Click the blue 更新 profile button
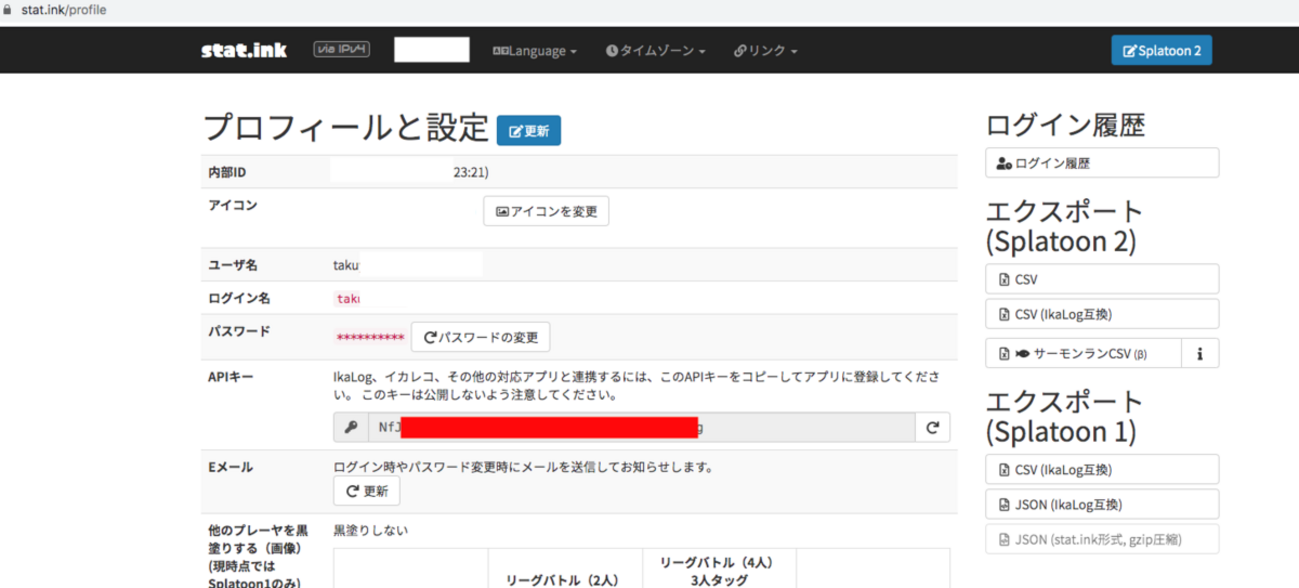Image resolution: width=1299 pixels, height=588 pixels. pos(529,131)
